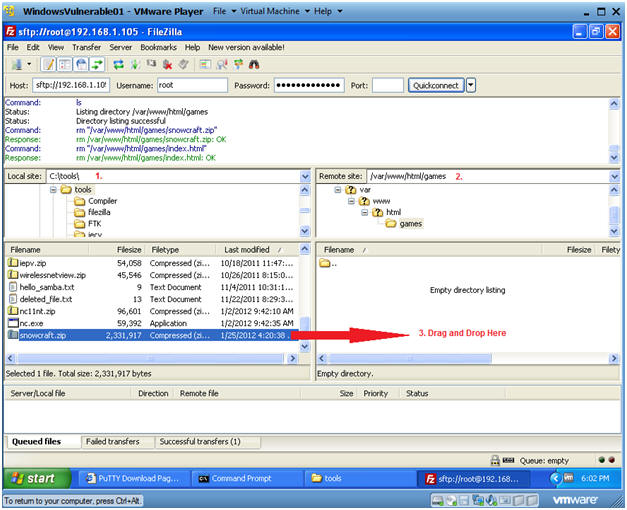The height and width of the screenshot is (510, 627).
Task: Toggle processing of the transfer queue
Action: click(x=135, y=64)
